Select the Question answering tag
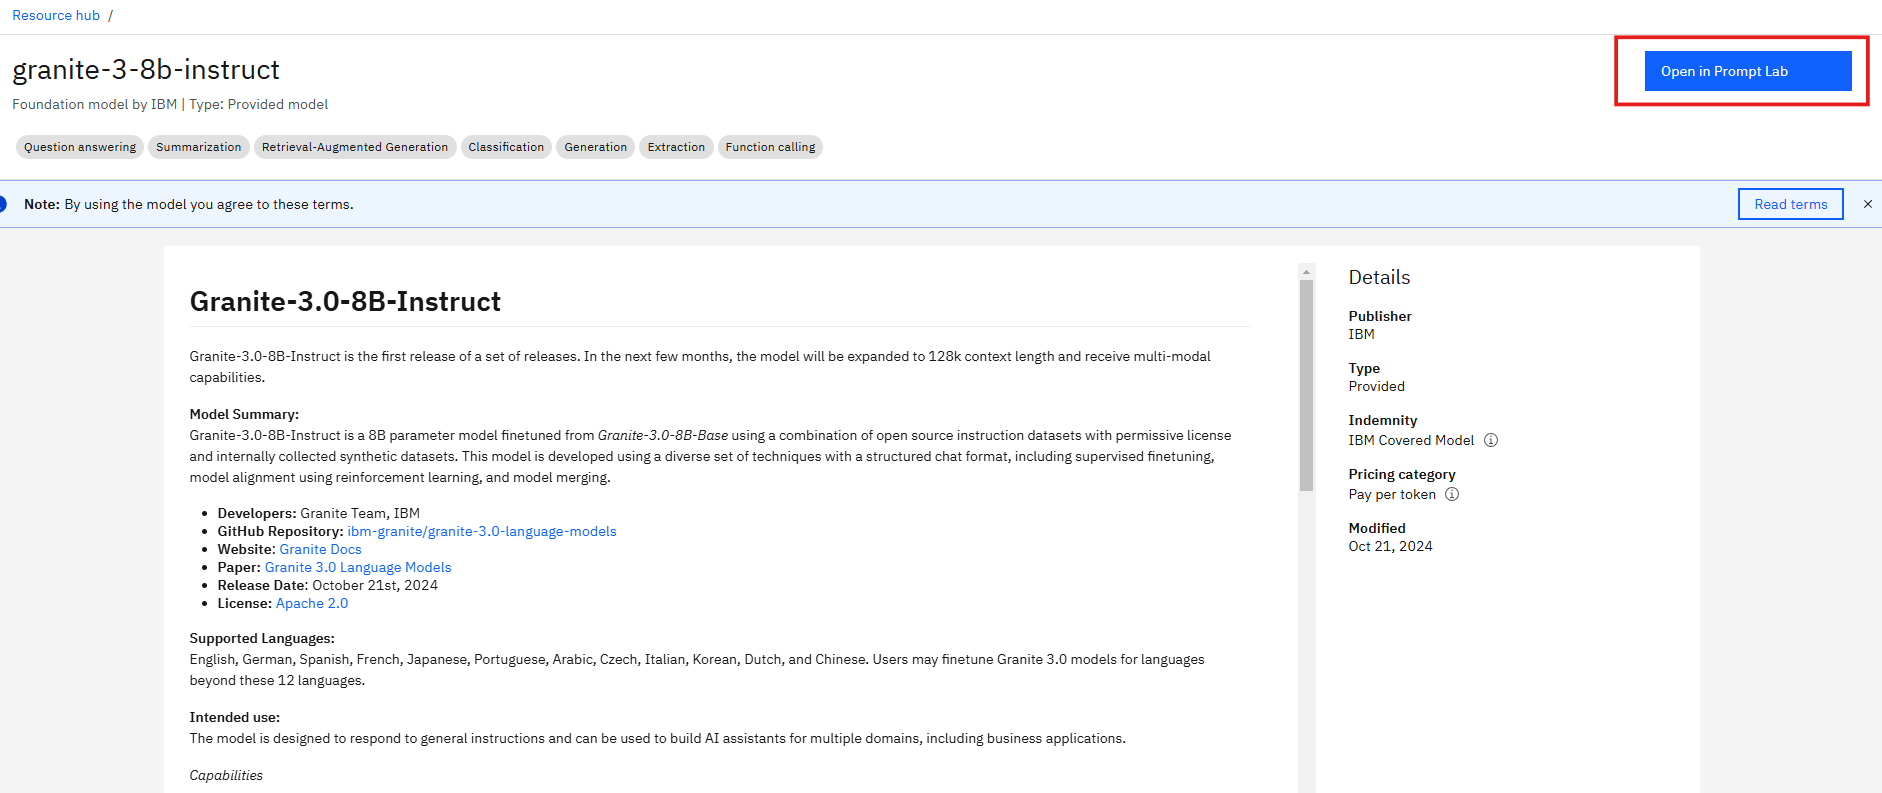The height and width of the screenshot is (793, 1882). [80, 147]
